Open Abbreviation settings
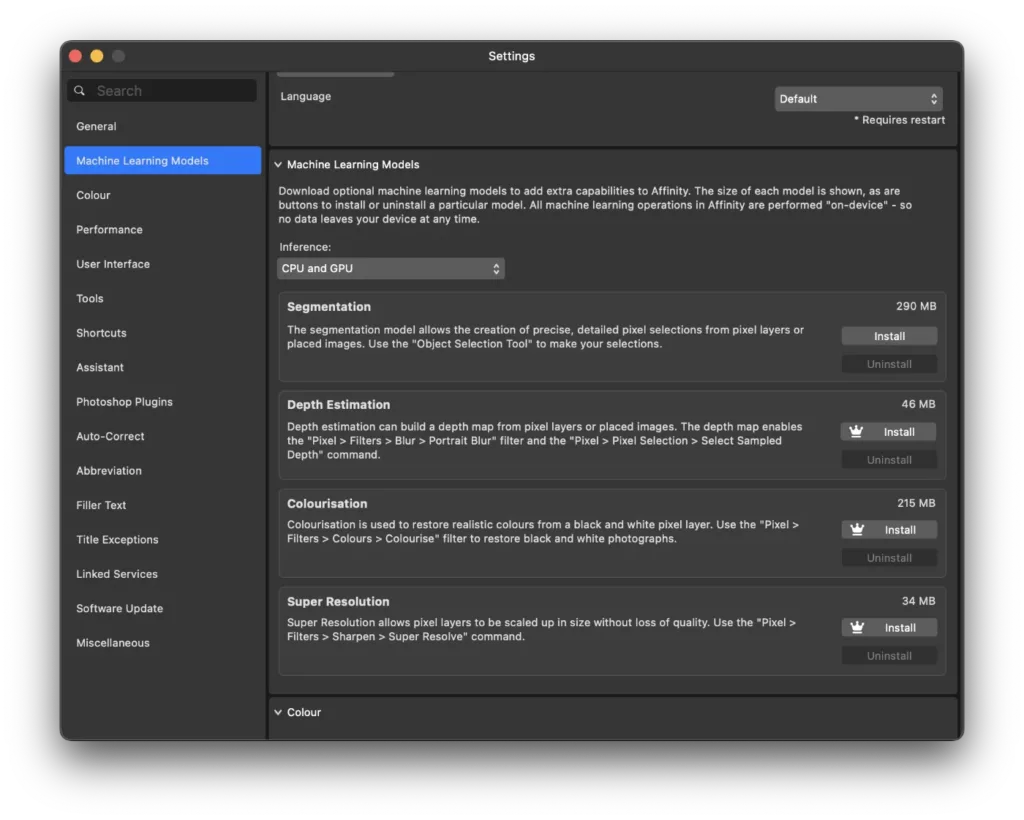The image size is (1024, 820). [108, 471]
